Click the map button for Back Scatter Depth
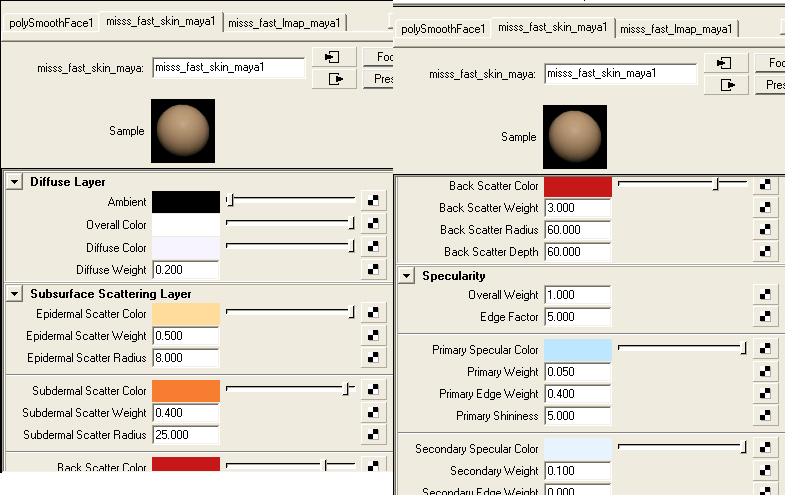 [x=765, y=252]
